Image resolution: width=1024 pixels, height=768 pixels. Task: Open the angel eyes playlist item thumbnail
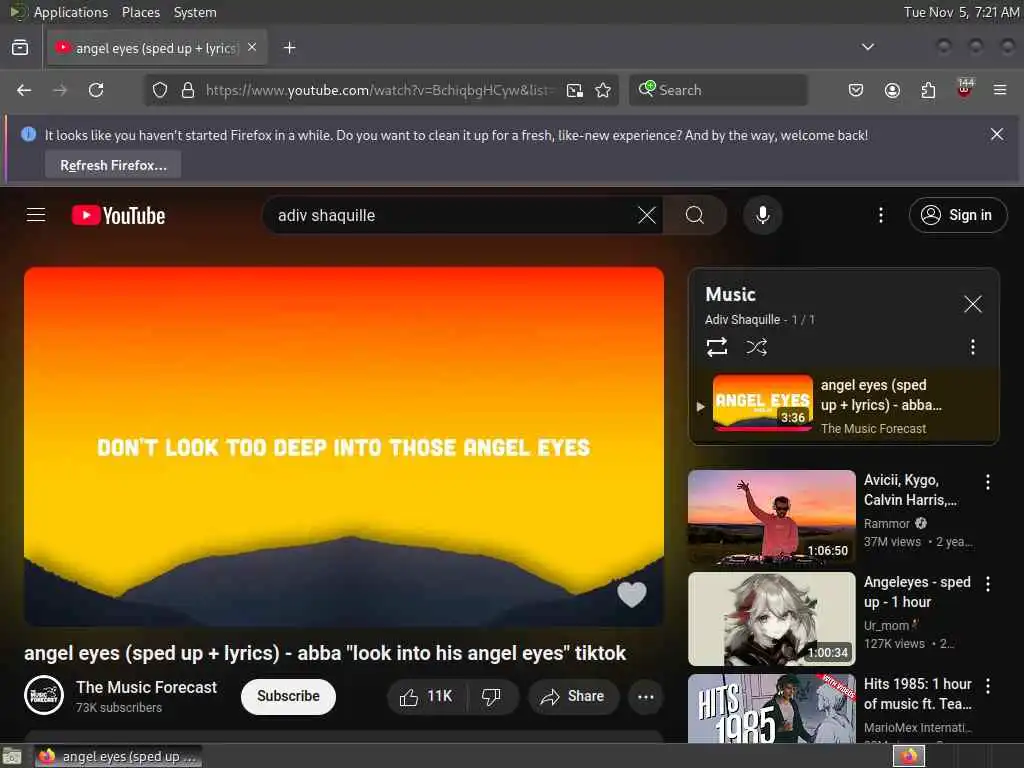762,404
